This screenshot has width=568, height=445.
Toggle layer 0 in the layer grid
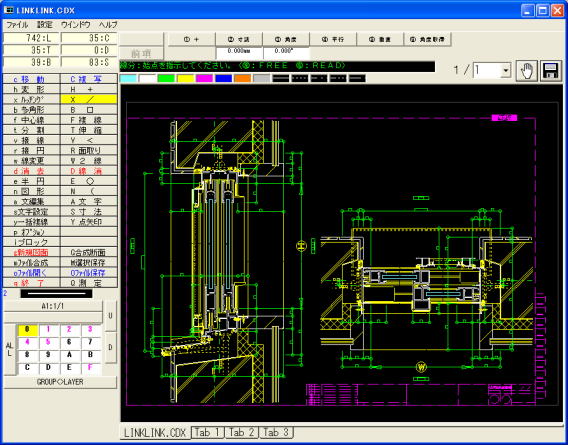[x=27, y=330]
